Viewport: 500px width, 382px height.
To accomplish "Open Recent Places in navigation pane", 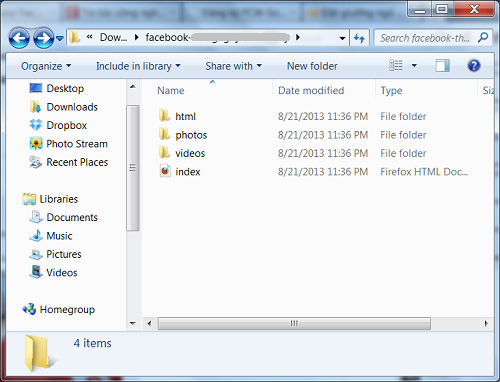I will (x=77, y=162).
